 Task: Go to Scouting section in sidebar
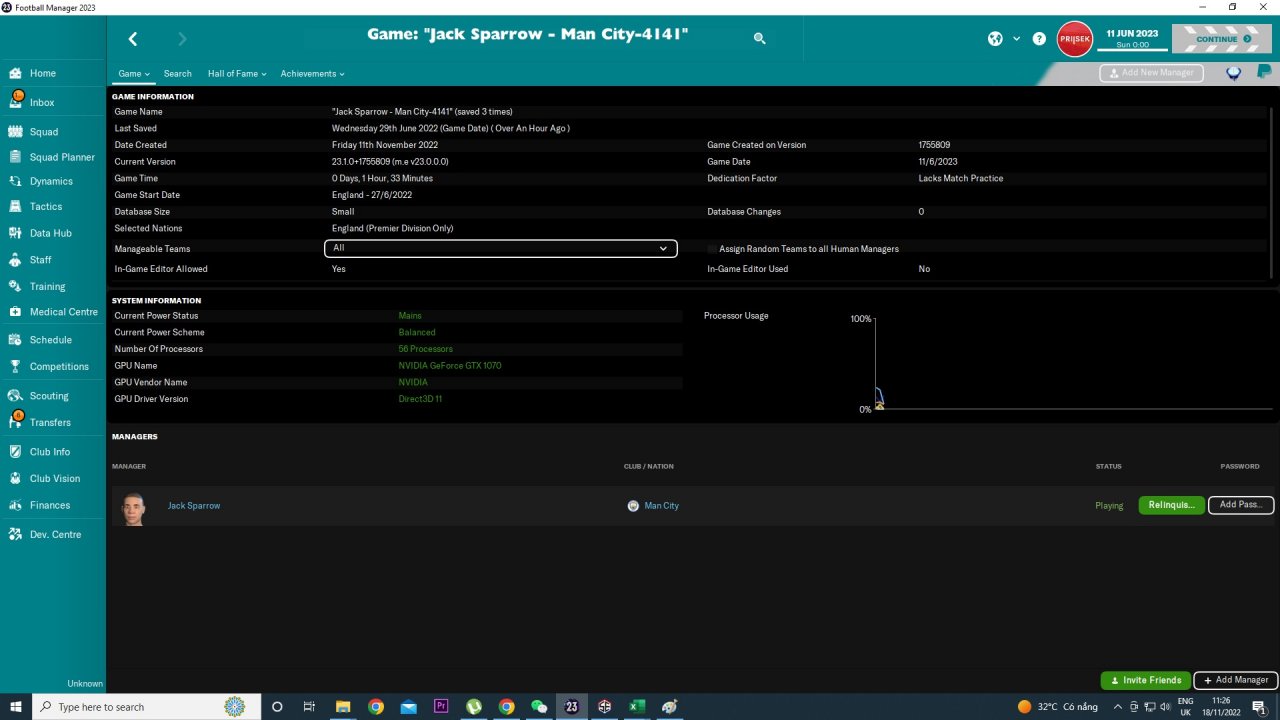(49, 396)
